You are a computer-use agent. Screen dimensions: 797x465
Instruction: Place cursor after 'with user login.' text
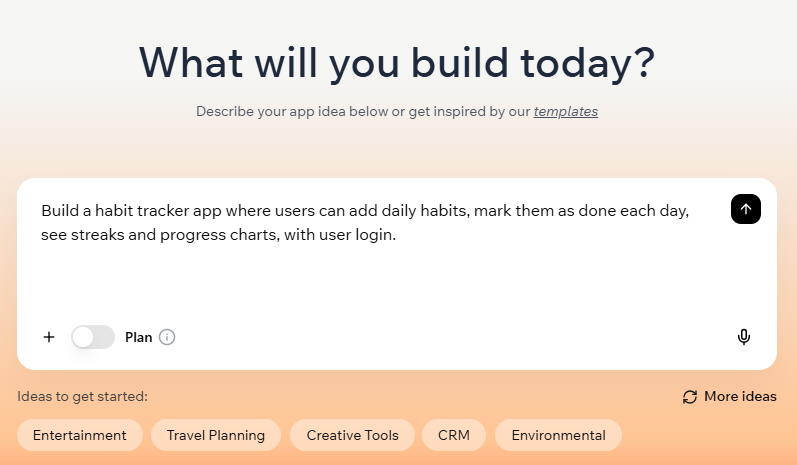click(x=398, y=237)
